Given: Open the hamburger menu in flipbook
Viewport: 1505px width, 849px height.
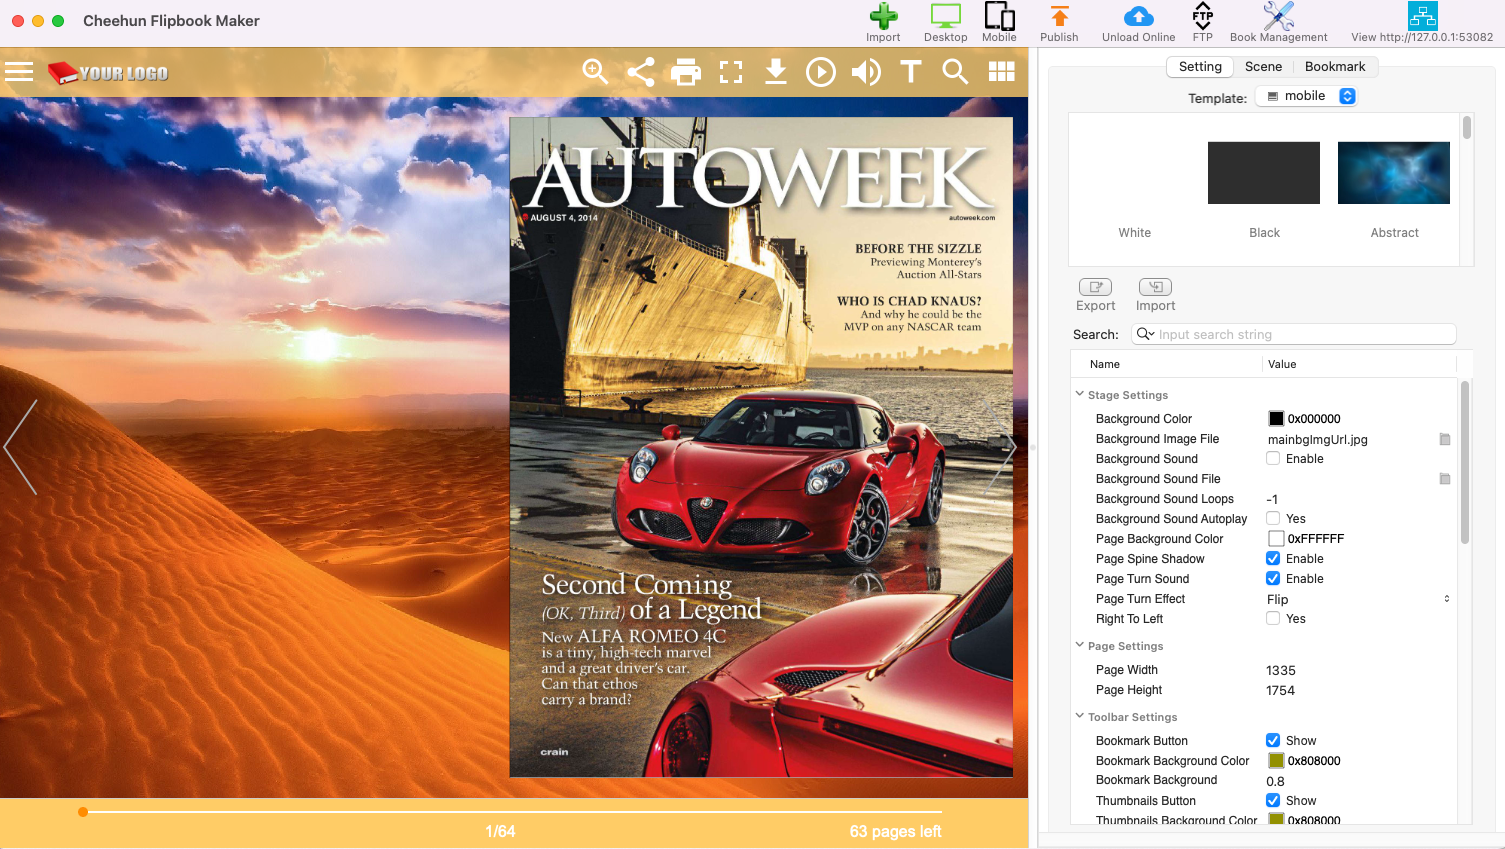Looking at the screenshot, I should [x=19, y=72].
